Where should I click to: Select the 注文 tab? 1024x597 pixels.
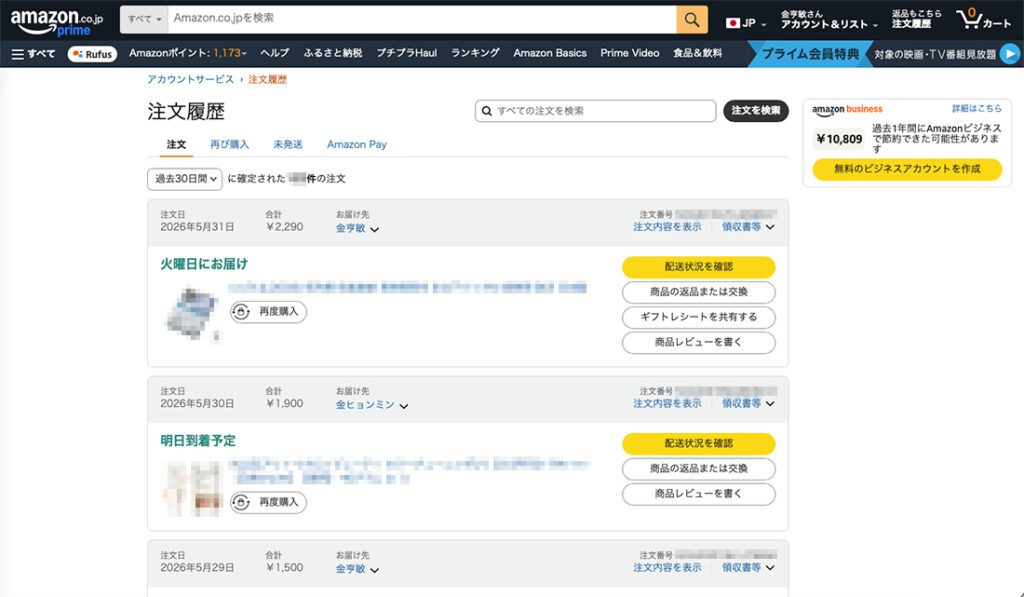pyautogui.click(x=176, y=144)
